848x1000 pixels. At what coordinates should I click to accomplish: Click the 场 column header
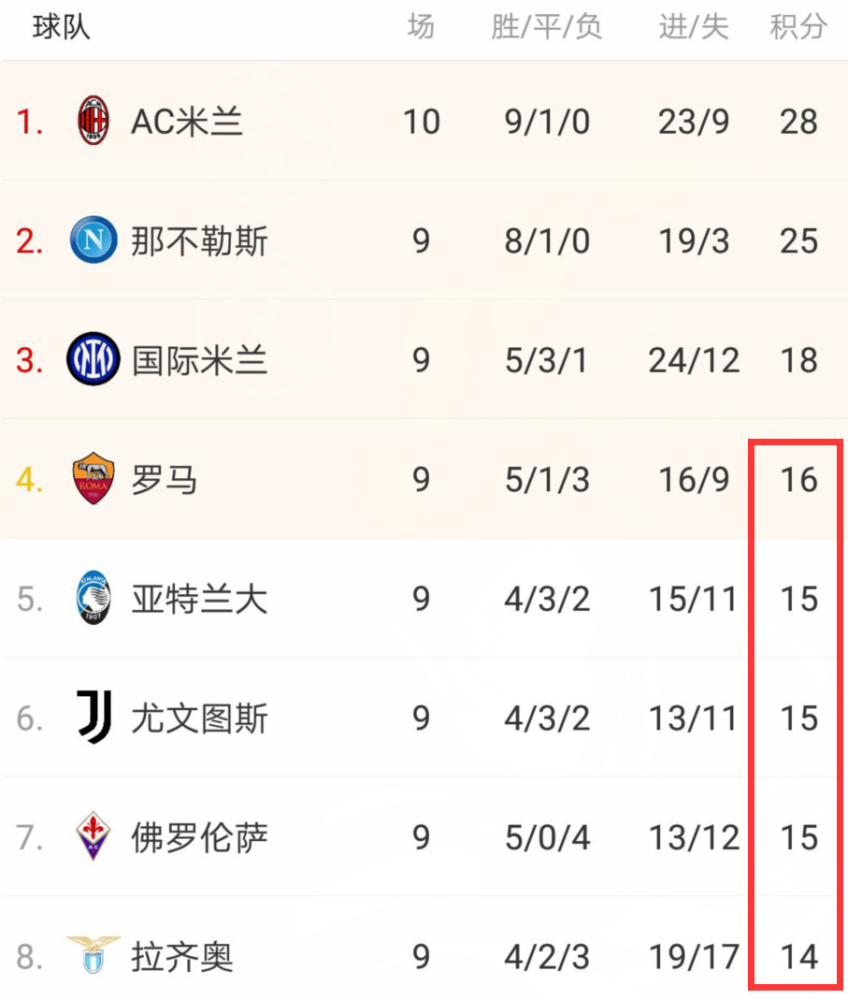421,27
